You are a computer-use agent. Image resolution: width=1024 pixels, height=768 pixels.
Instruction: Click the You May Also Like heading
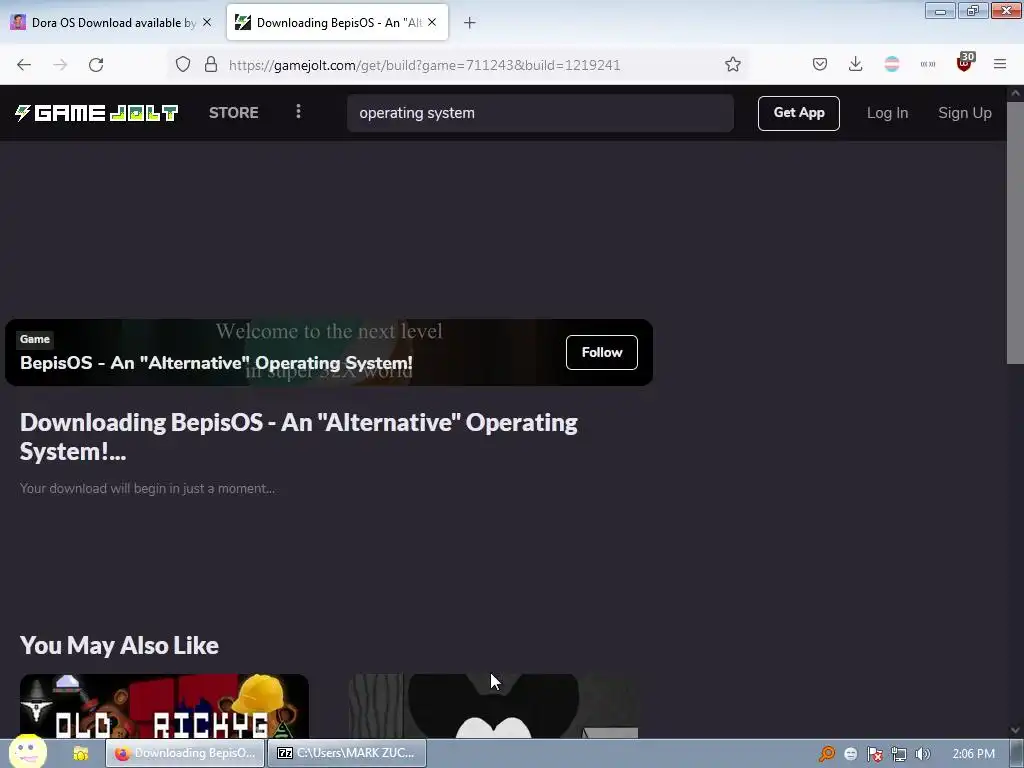pos(119,645)
